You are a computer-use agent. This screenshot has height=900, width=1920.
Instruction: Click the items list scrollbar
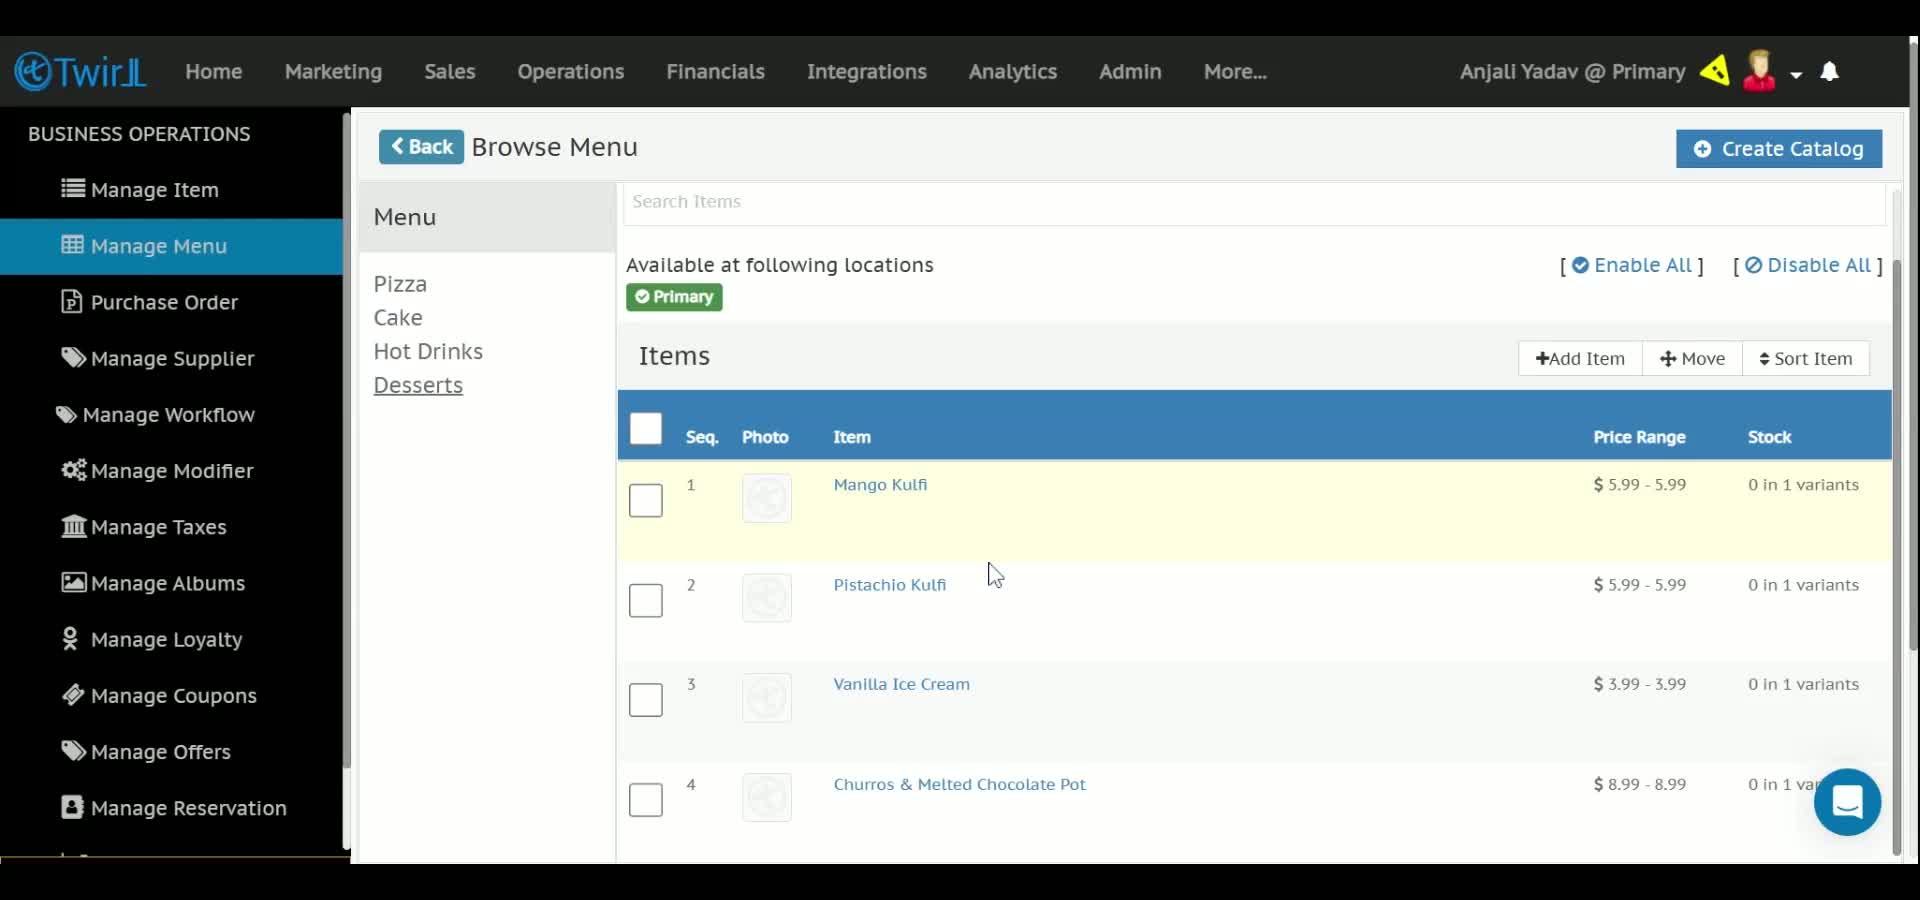click(1897, 557)
